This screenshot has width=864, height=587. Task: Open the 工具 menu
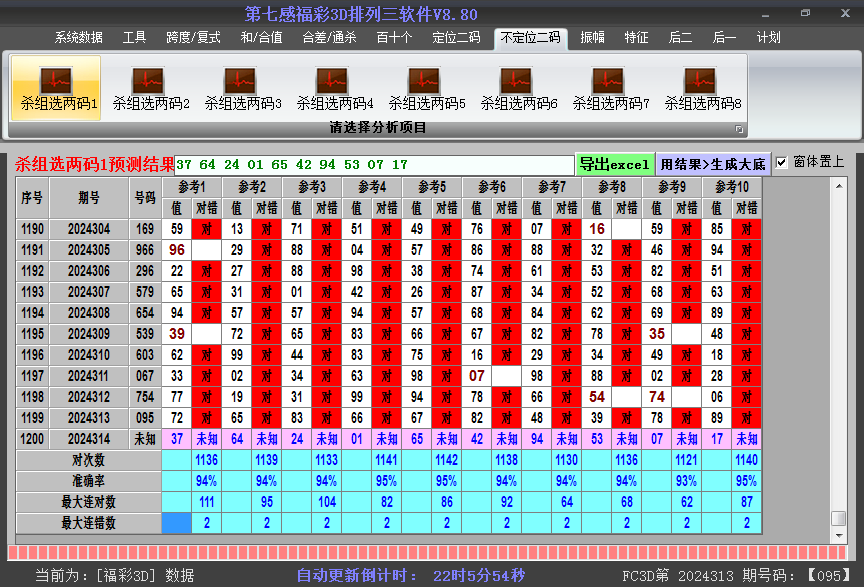tap(134, 37)
